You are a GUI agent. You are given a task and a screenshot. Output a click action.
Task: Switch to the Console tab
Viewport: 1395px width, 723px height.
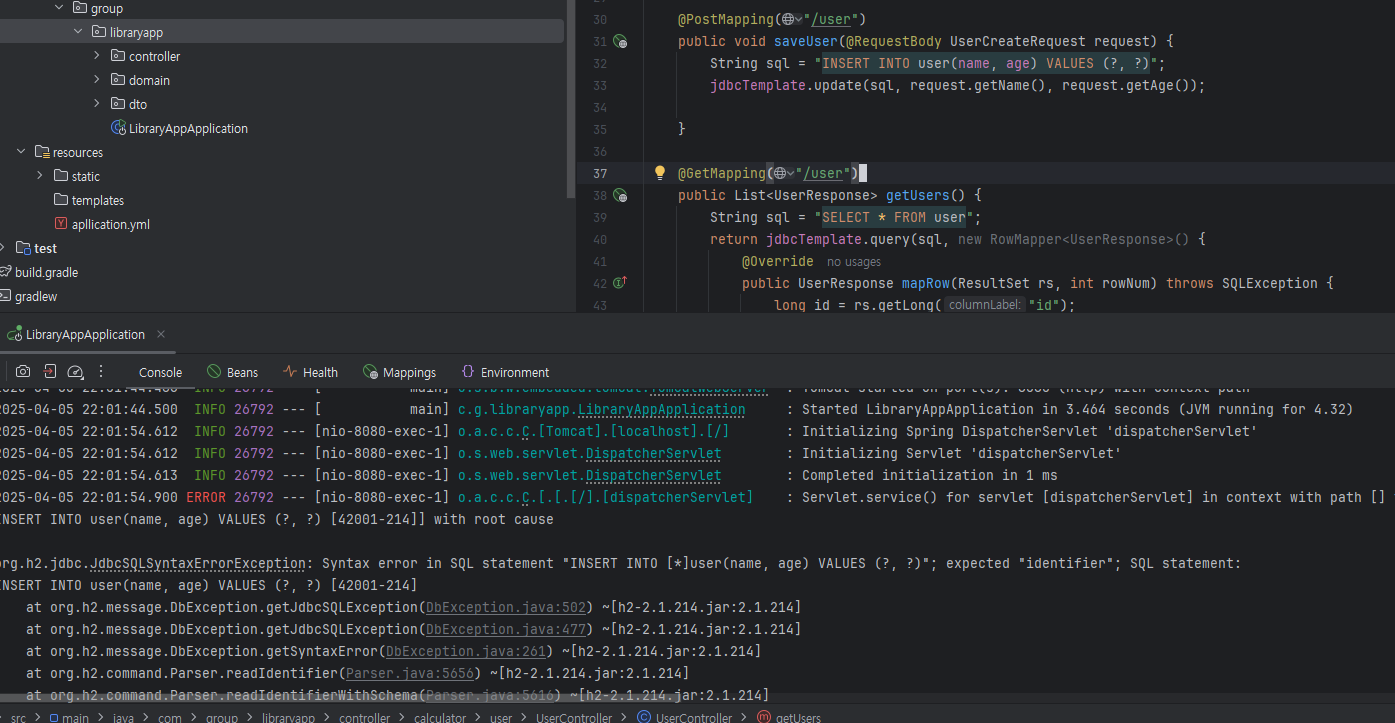point(160,372)
